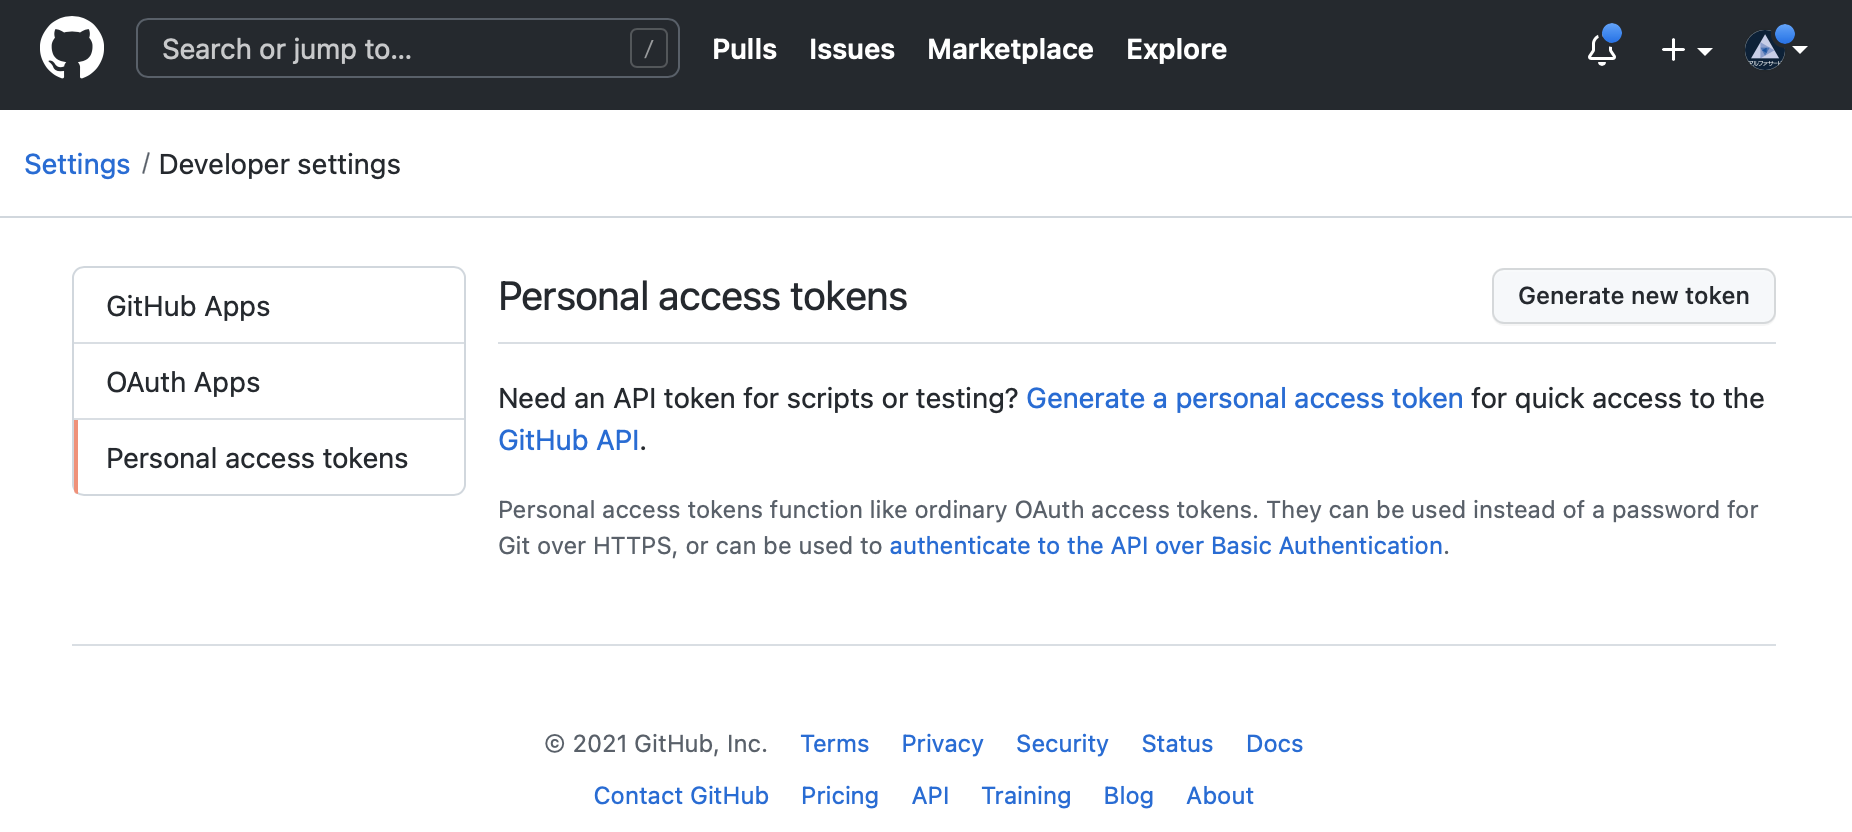
Task: Click the GitHub Octocat logo
Action: coord(72,48)
